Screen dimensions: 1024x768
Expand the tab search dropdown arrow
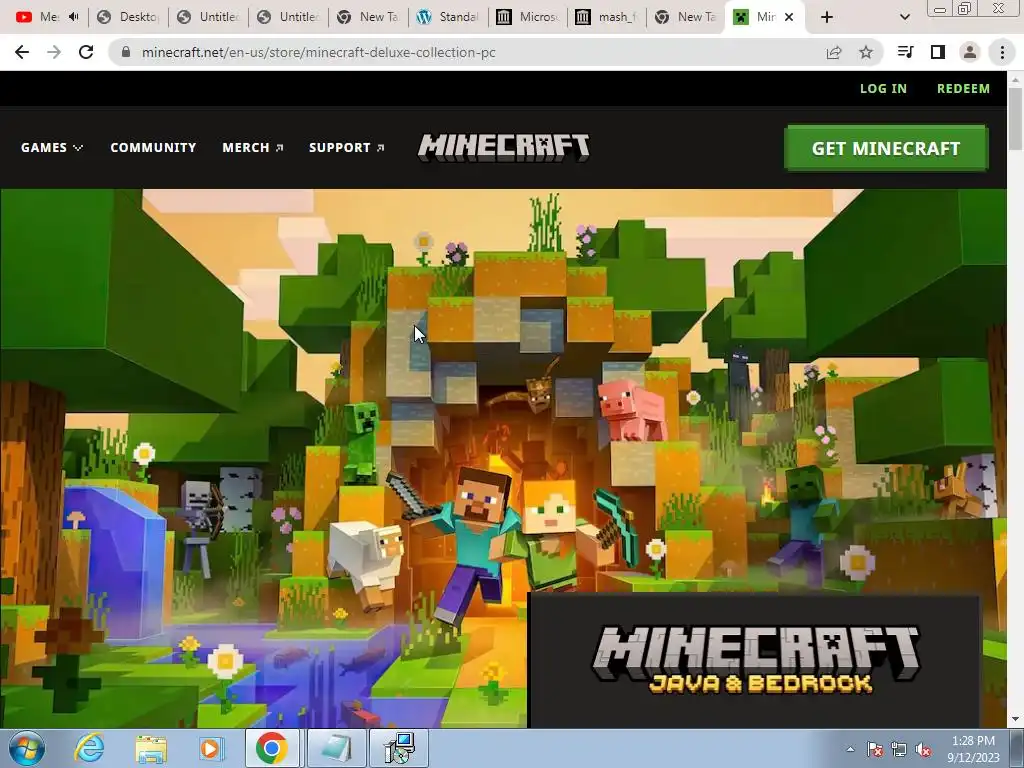[904, 17]
